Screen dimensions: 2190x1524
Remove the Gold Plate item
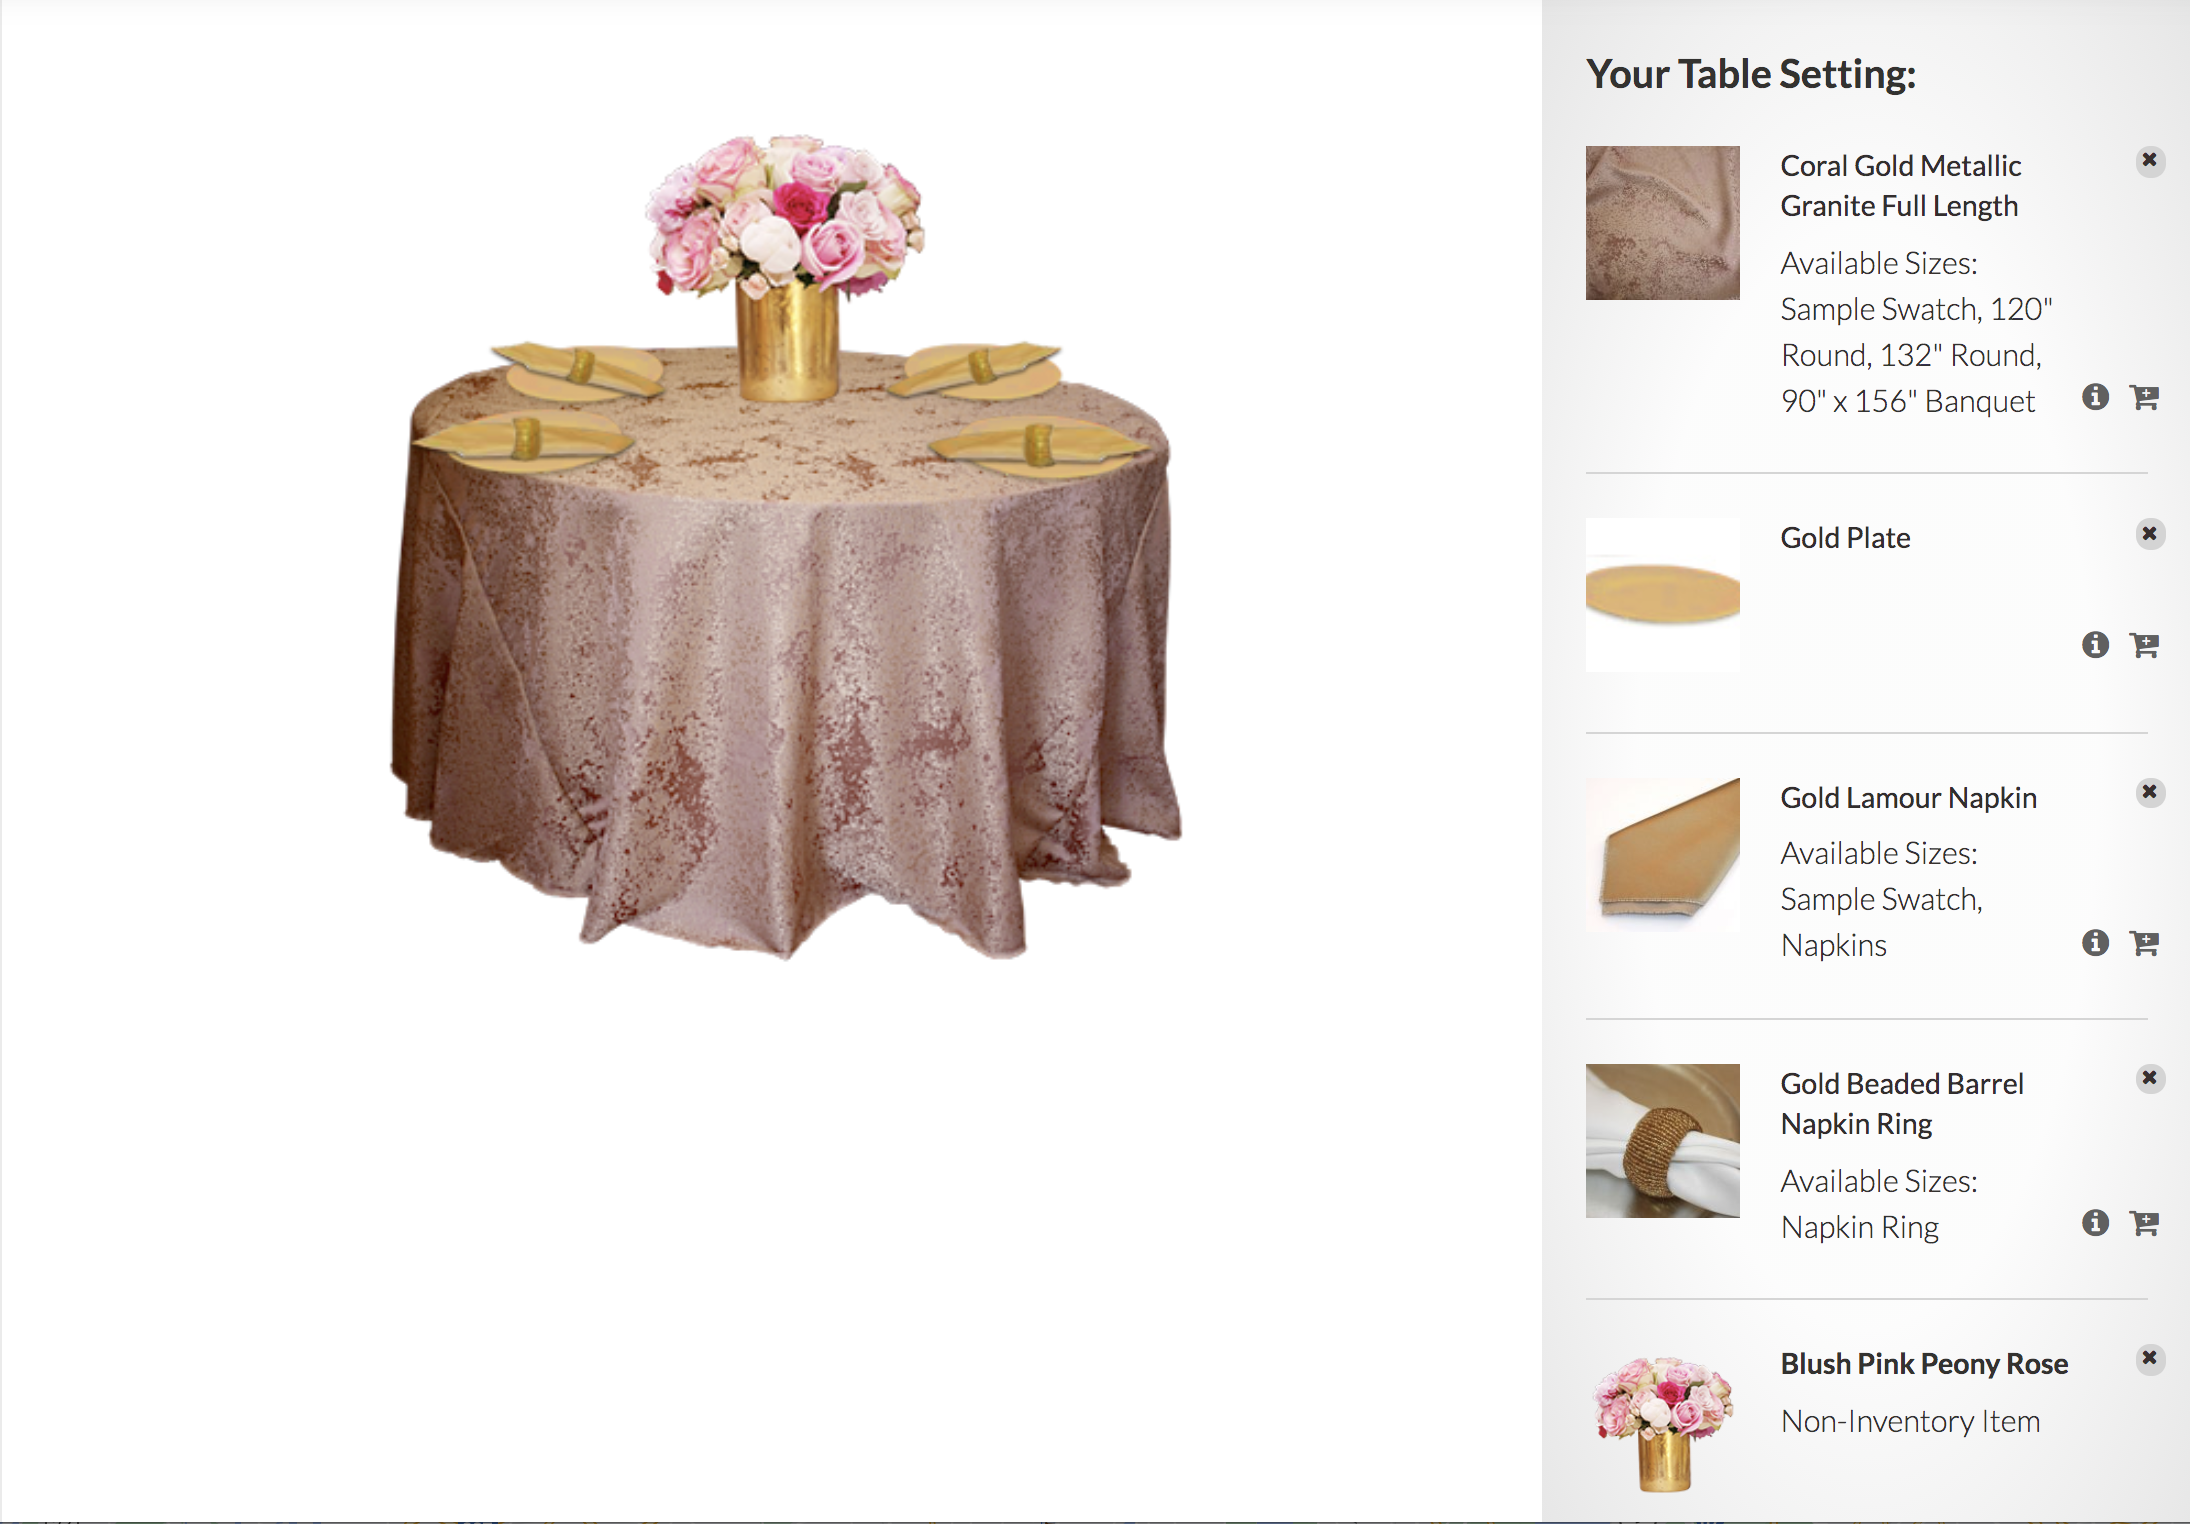(x=2149, y=534)
